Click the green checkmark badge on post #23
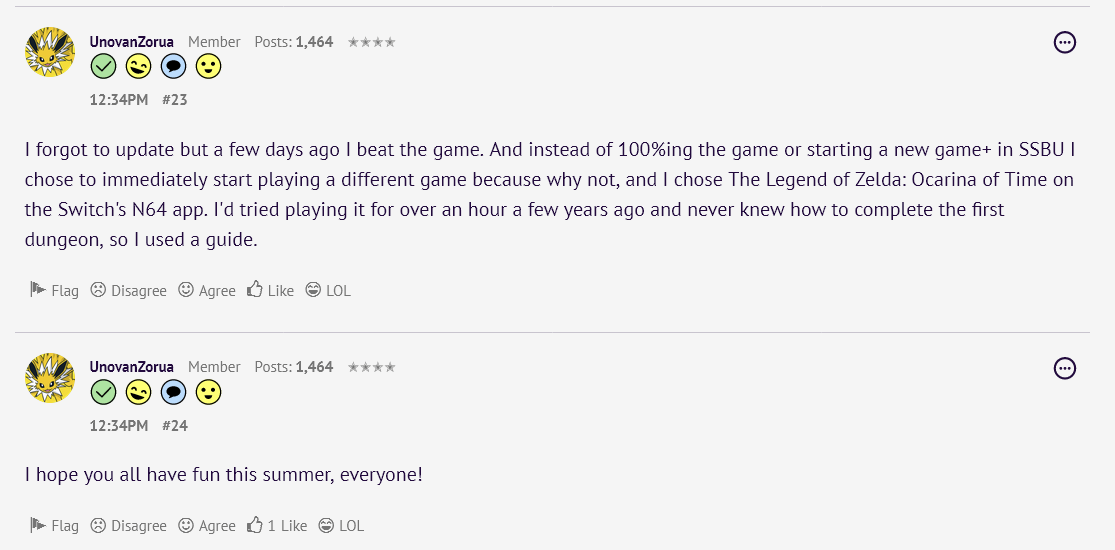1115x550 pixels. click(x=104, y=67)
